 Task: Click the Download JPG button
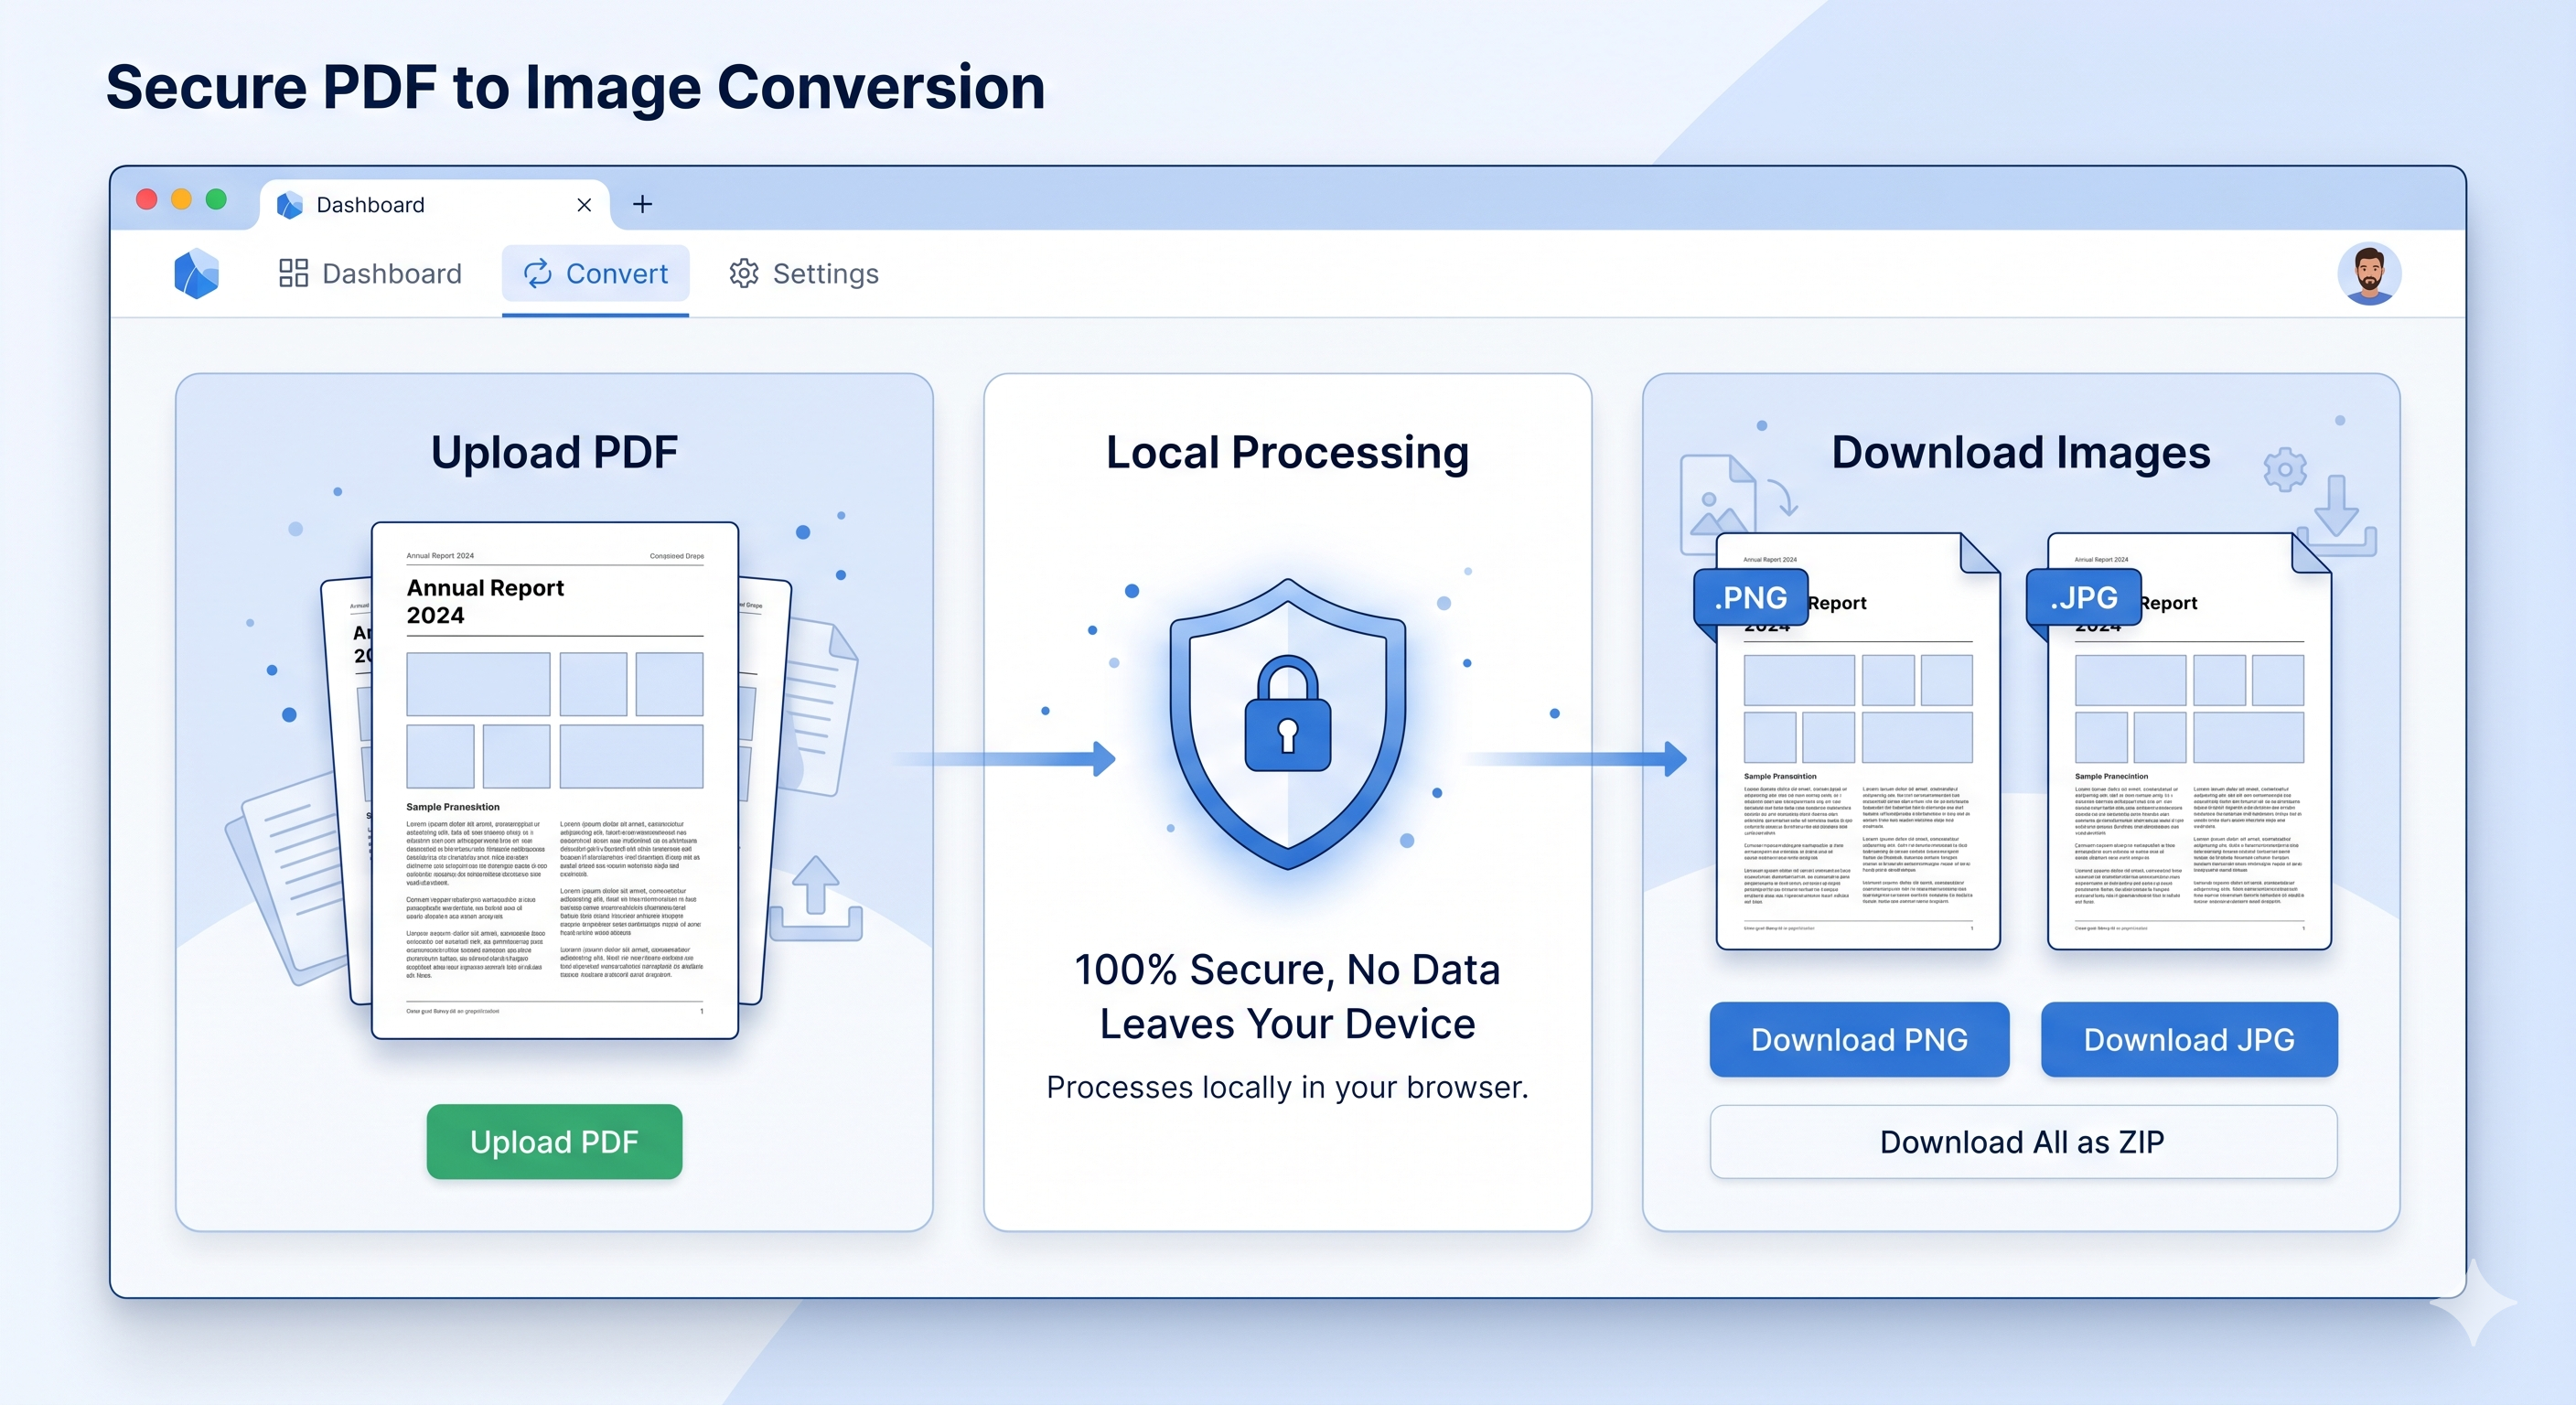(2189, 1039)
